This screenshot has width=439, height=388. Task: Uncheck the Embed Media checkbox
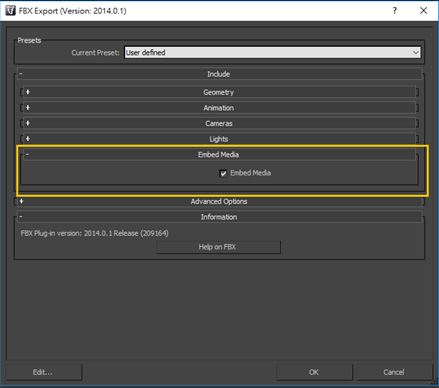[223, 173]
